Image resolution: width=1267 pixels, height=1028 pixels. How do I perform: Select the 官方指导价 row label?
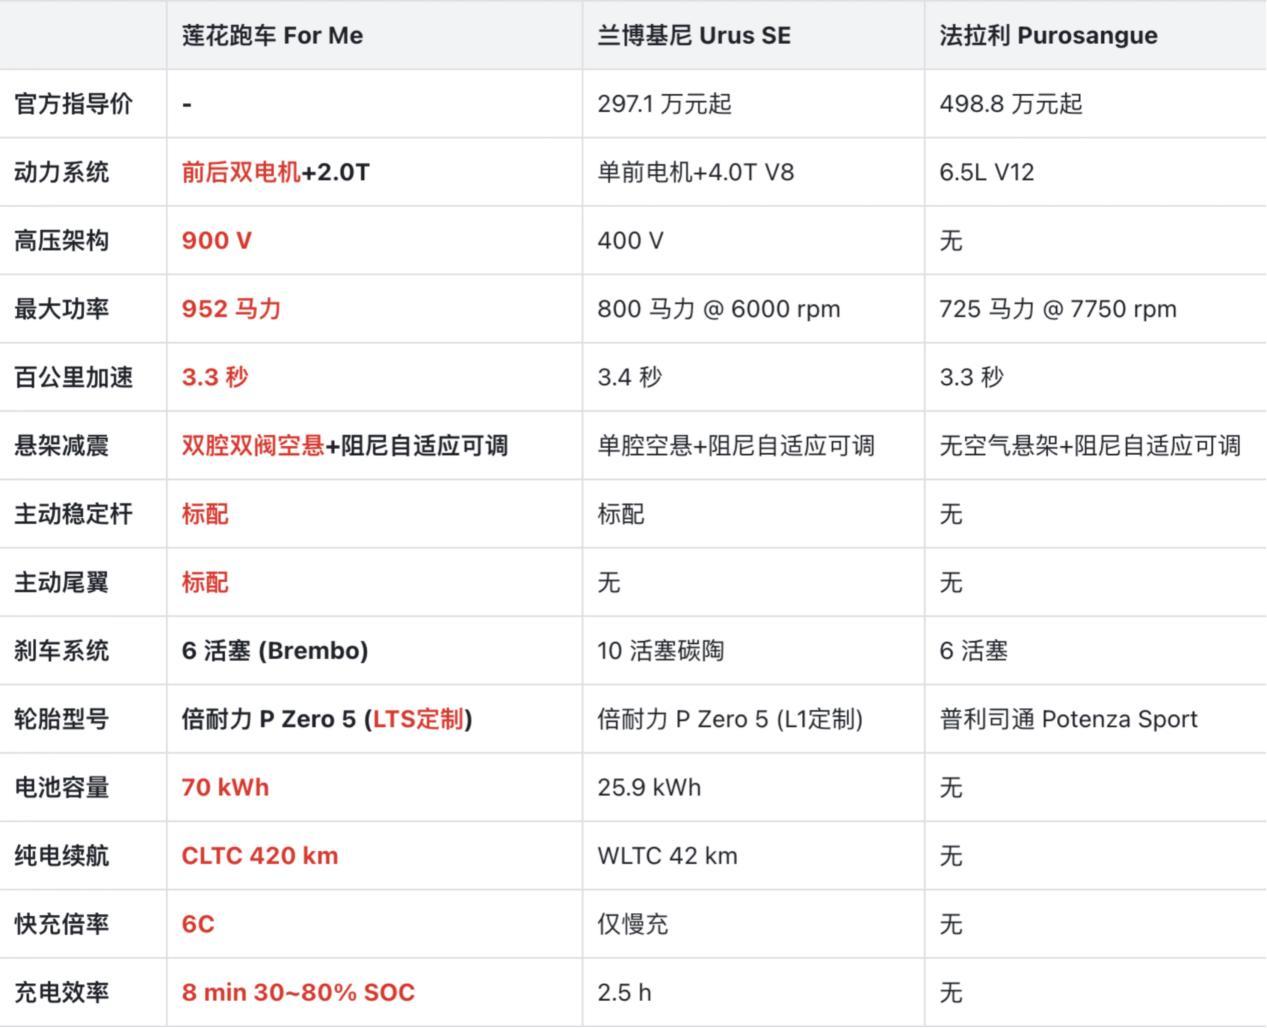(x=73, y=104)
